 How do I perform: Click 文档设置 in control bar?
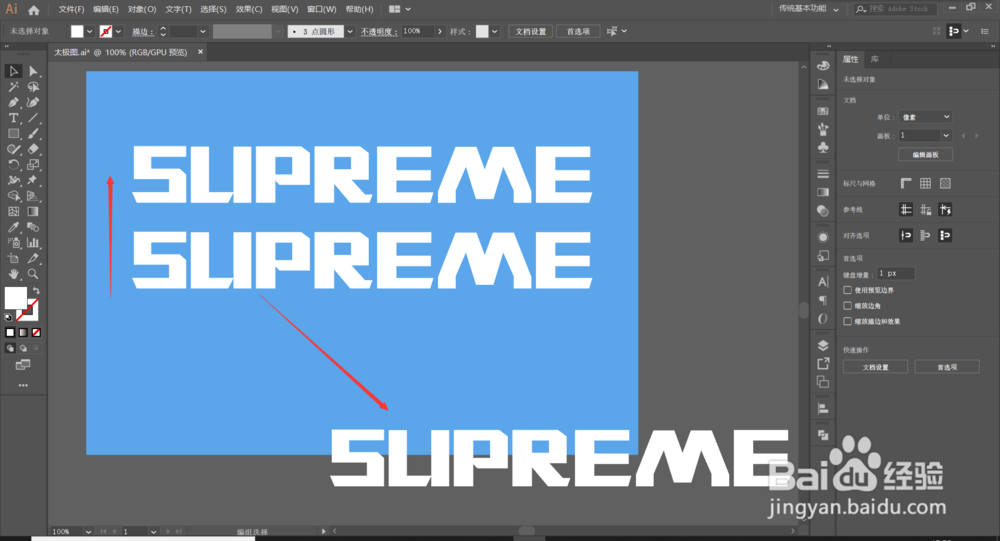[x=531, y=31]
